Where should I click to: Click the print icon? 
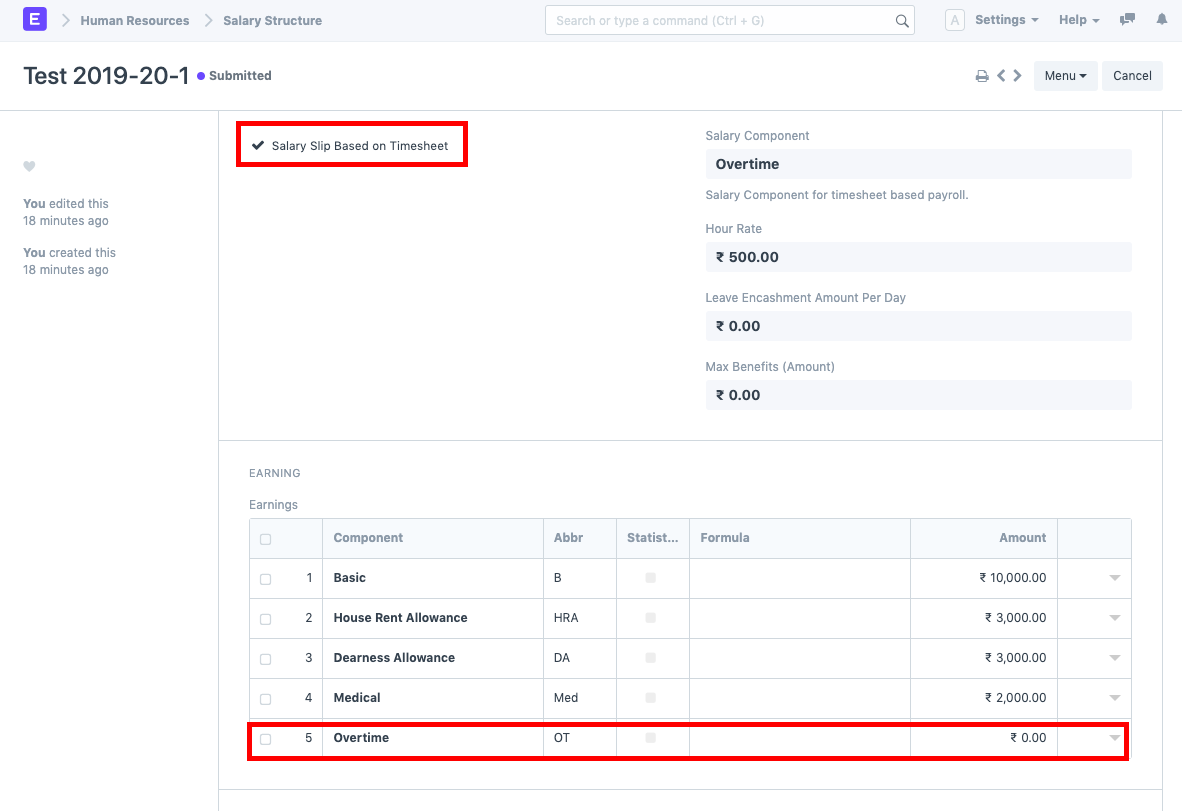982,76
